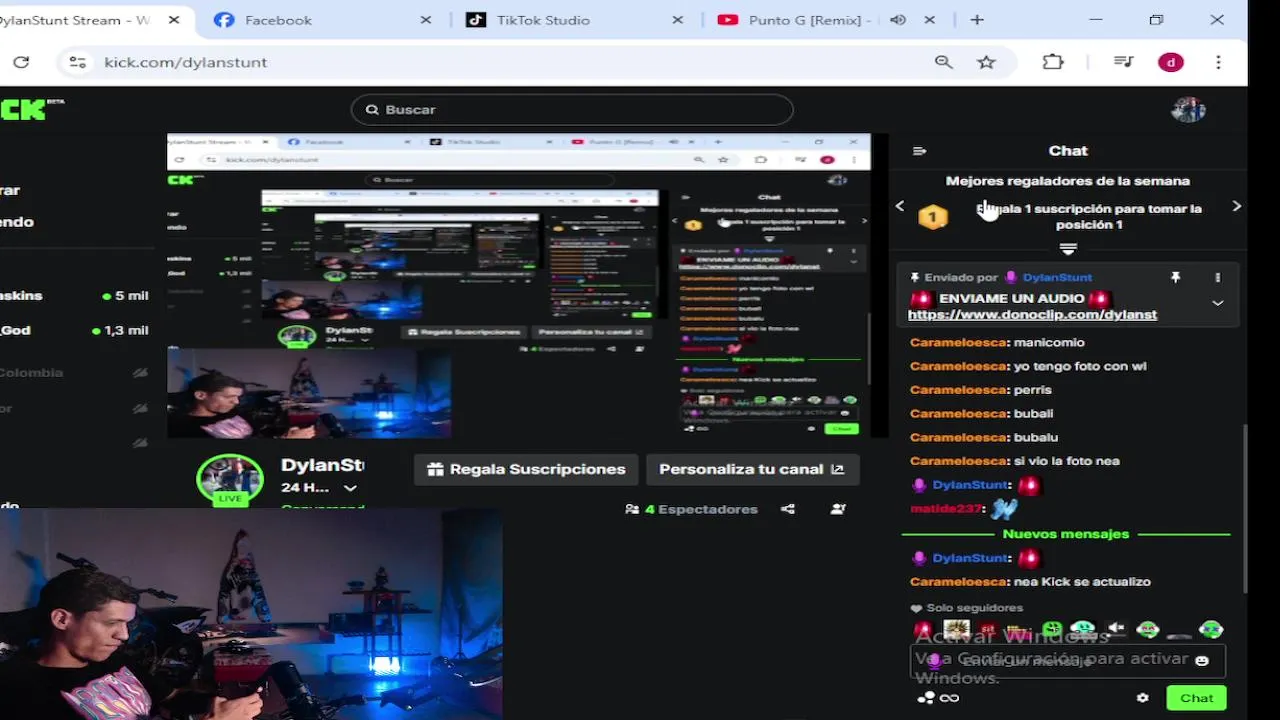Image resolution: width=1280 pixels, height=720 pixels.
Task: Mute the Punto G [Remix] tab audio
Action: (898, 20)
